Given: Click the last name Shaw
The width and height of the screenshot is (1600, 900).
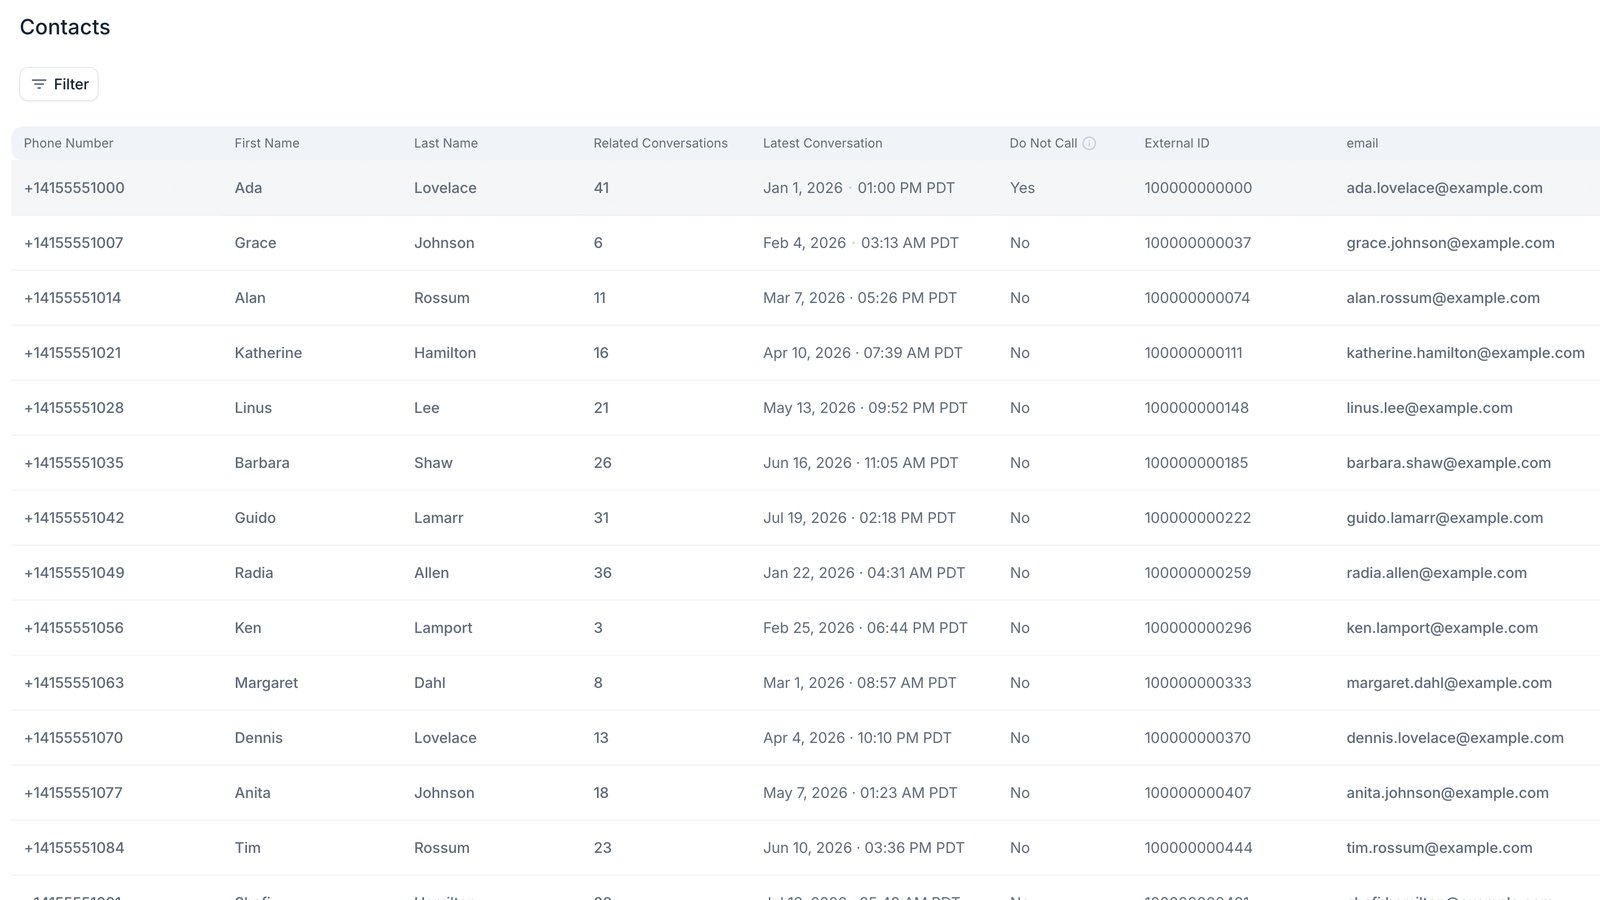Looking at the screenshot, I should (x=433, y=463).
